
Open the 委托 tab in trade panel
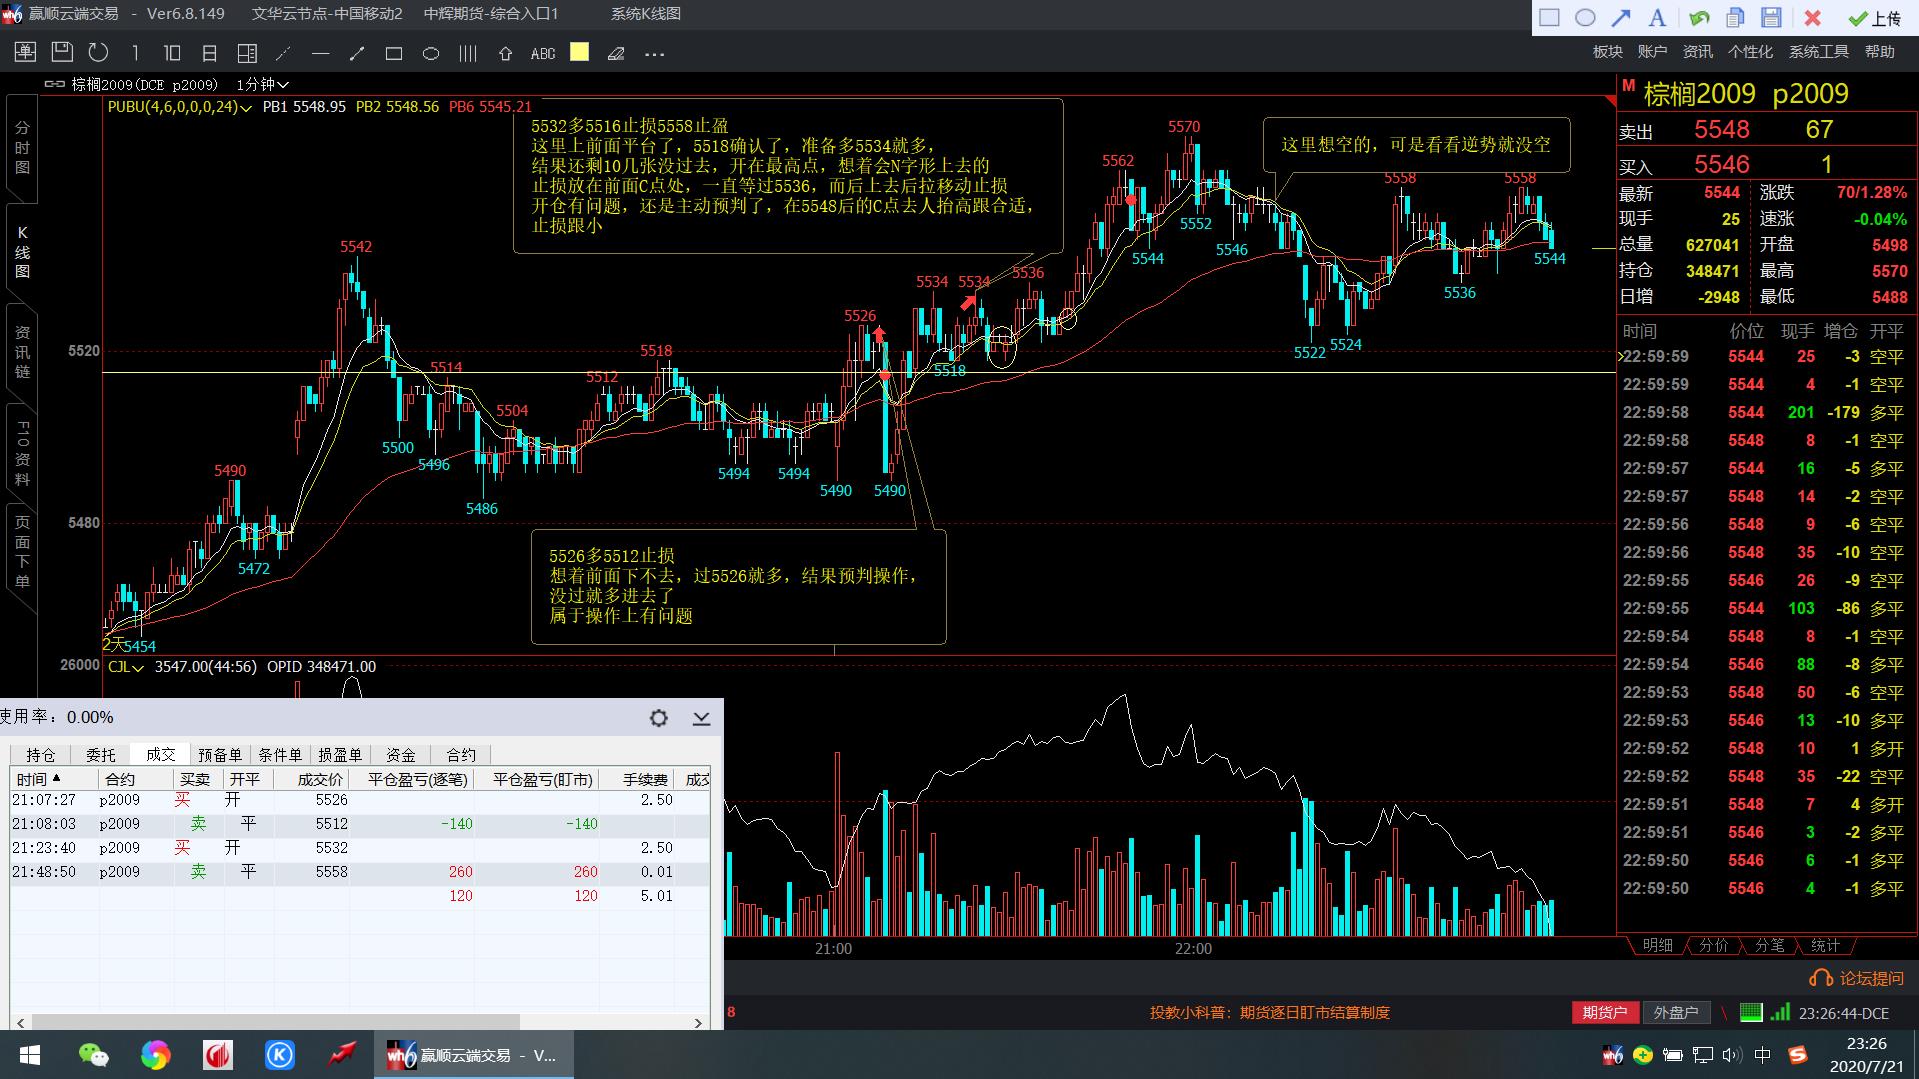coord(101,755)
